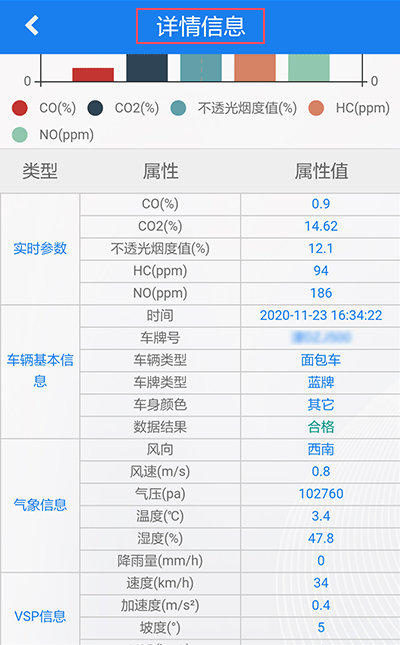Viewport: 400px width, 645px height.
Task: Toggle the red CO(%) legend dot
Action: point(20,108)
